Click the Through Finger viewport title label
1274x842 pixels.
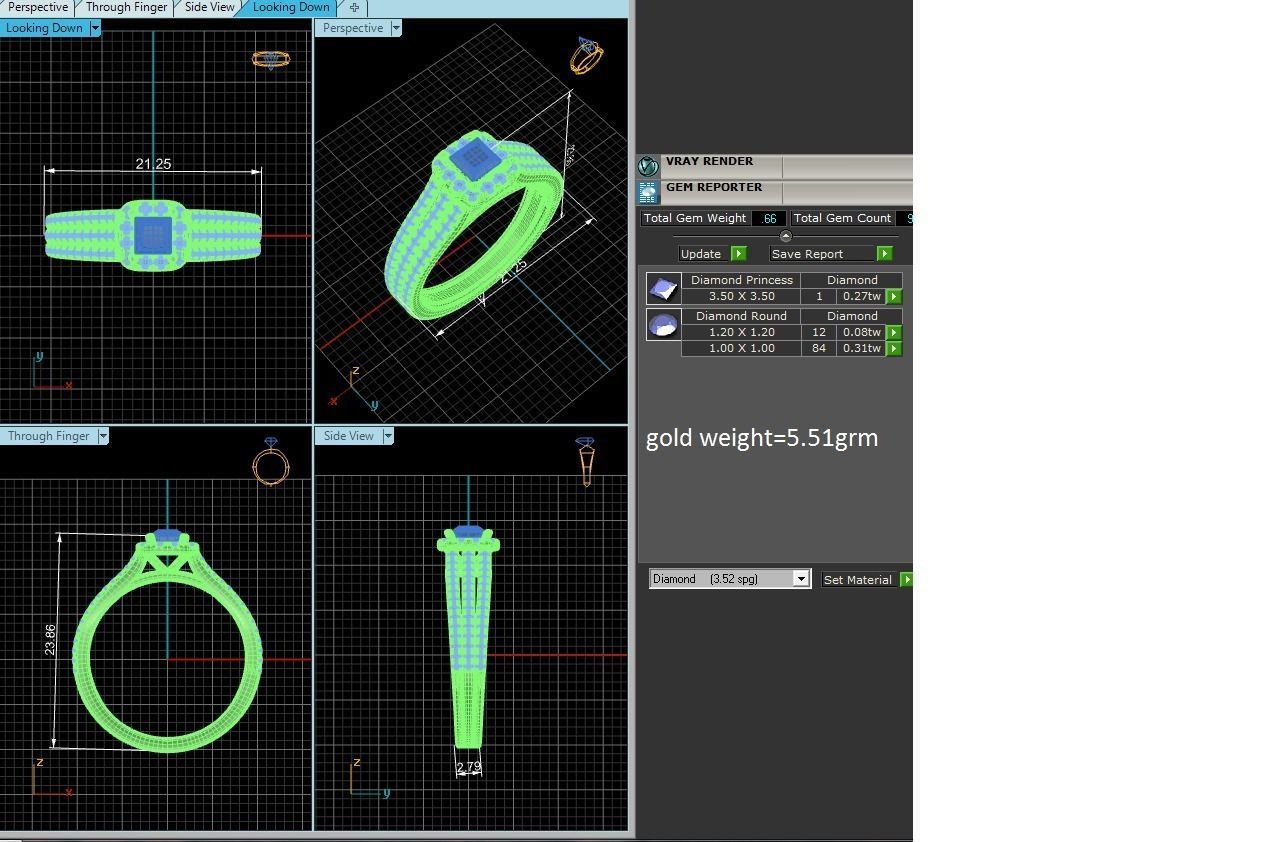pos(49,436)
